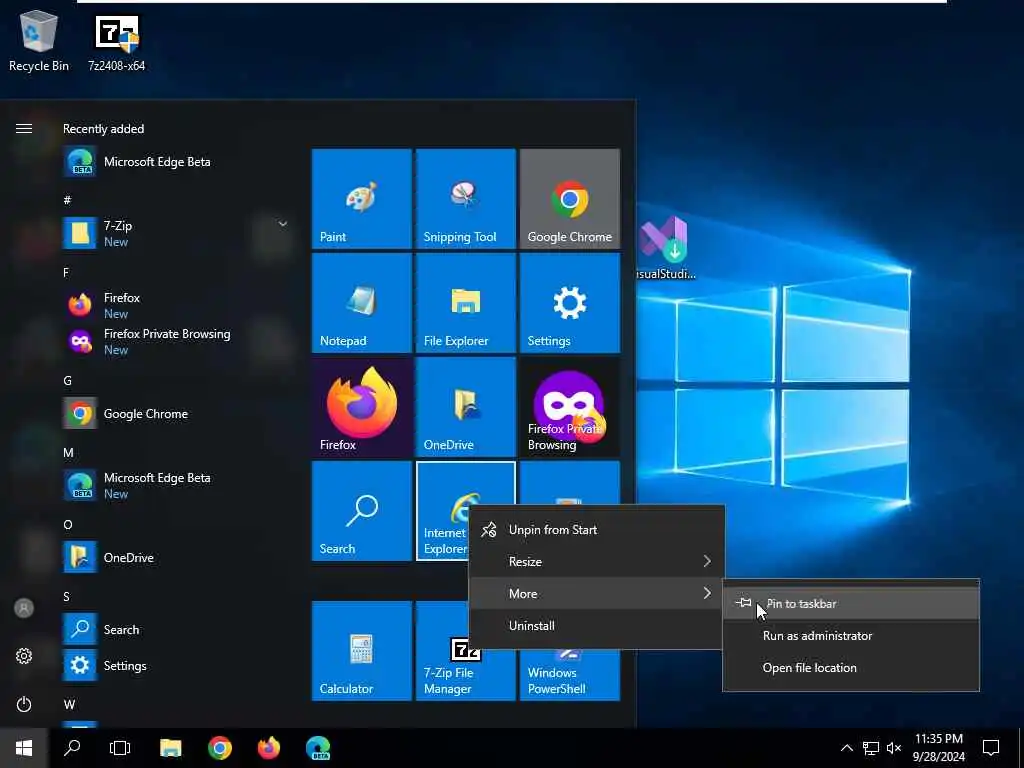Open taskbar Search magnifier
This screenshot has width=1024, height=768.
tap(72, 748)
